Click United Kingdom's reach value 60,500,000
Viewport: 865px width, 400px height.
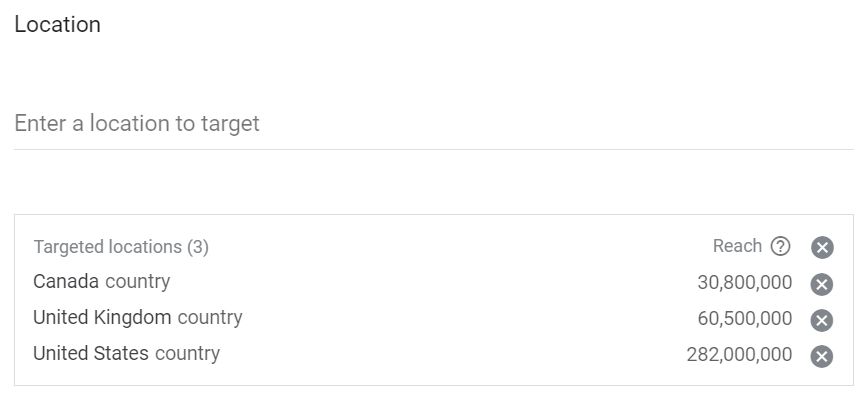pos(744,319)
